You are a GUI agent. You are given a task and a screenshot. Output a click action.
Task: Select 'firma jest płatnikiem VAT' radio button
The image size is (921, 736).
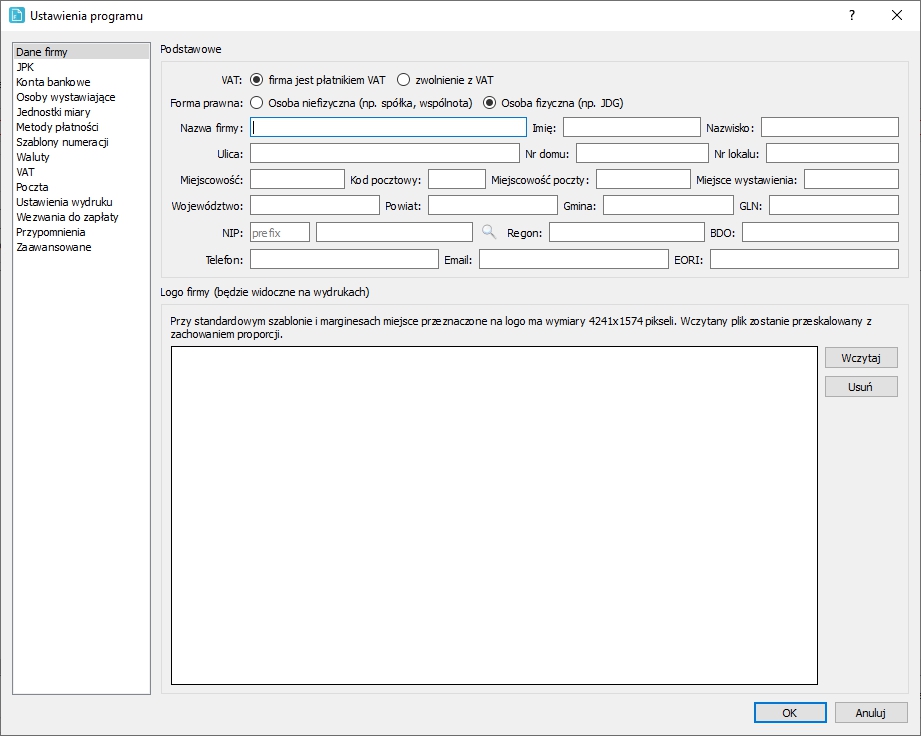click(257, 80)
